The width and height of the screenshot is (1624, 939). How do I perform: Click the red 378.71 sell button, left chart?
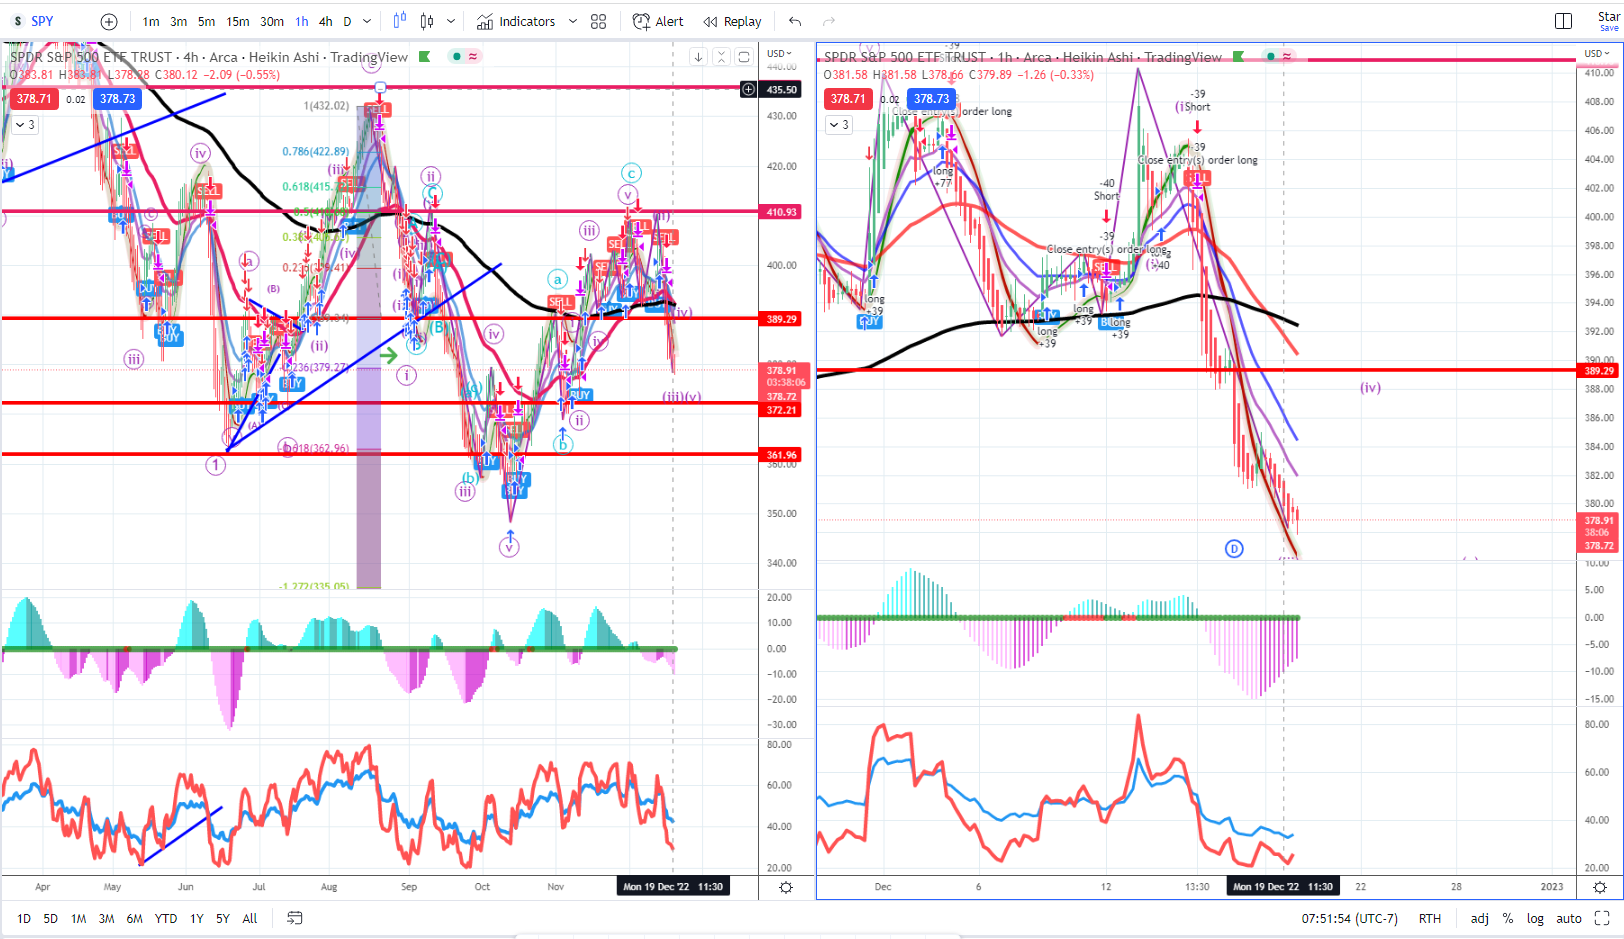pos(33,99)
